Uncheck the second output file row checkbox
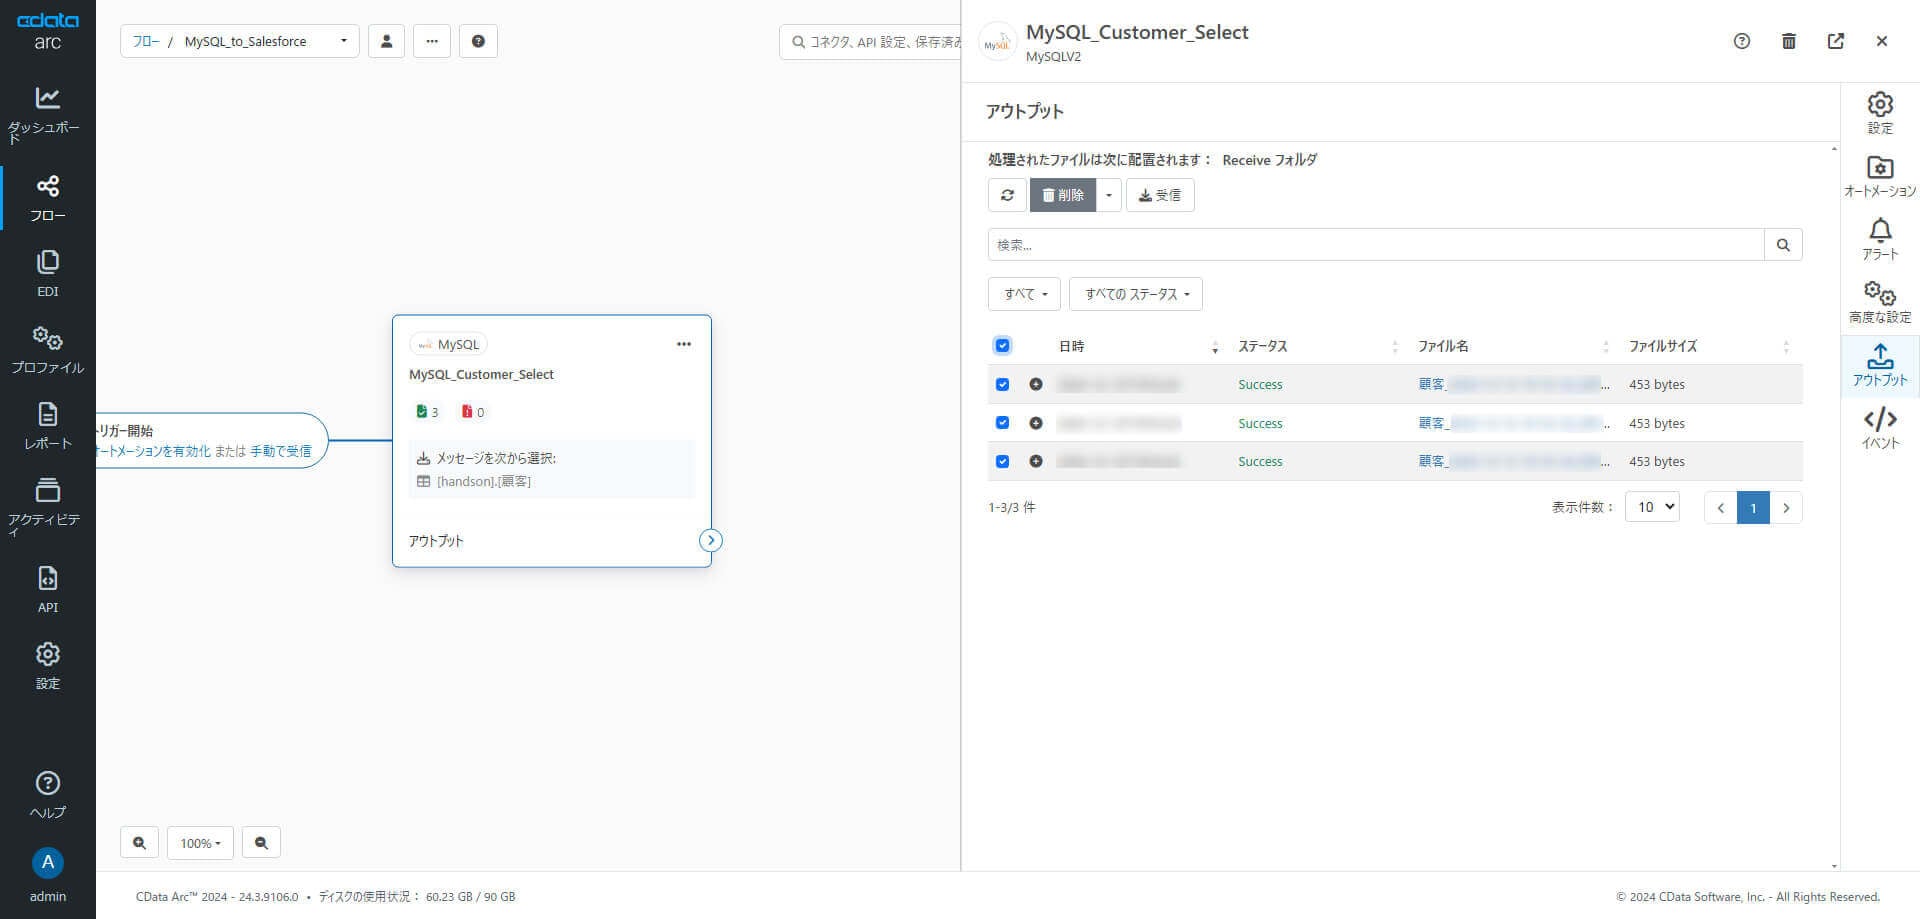 coord(1002,423)
